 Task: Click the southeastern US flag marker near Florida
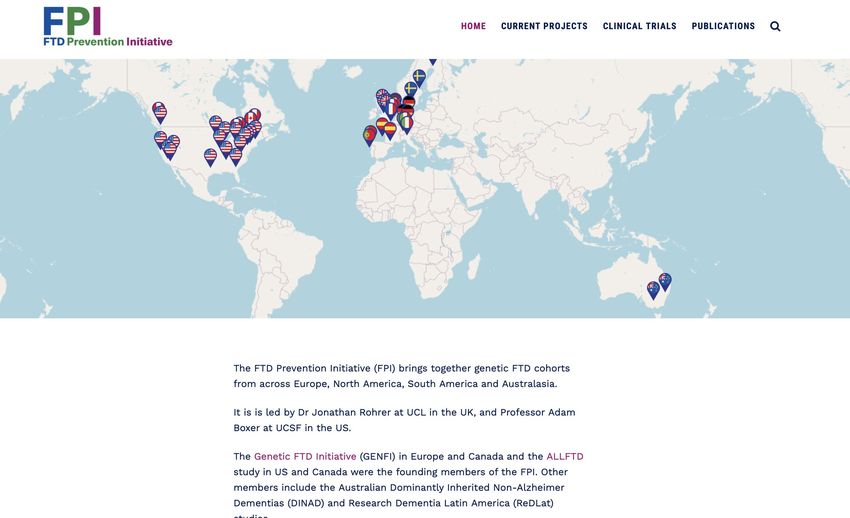click(x=236, y=157)
